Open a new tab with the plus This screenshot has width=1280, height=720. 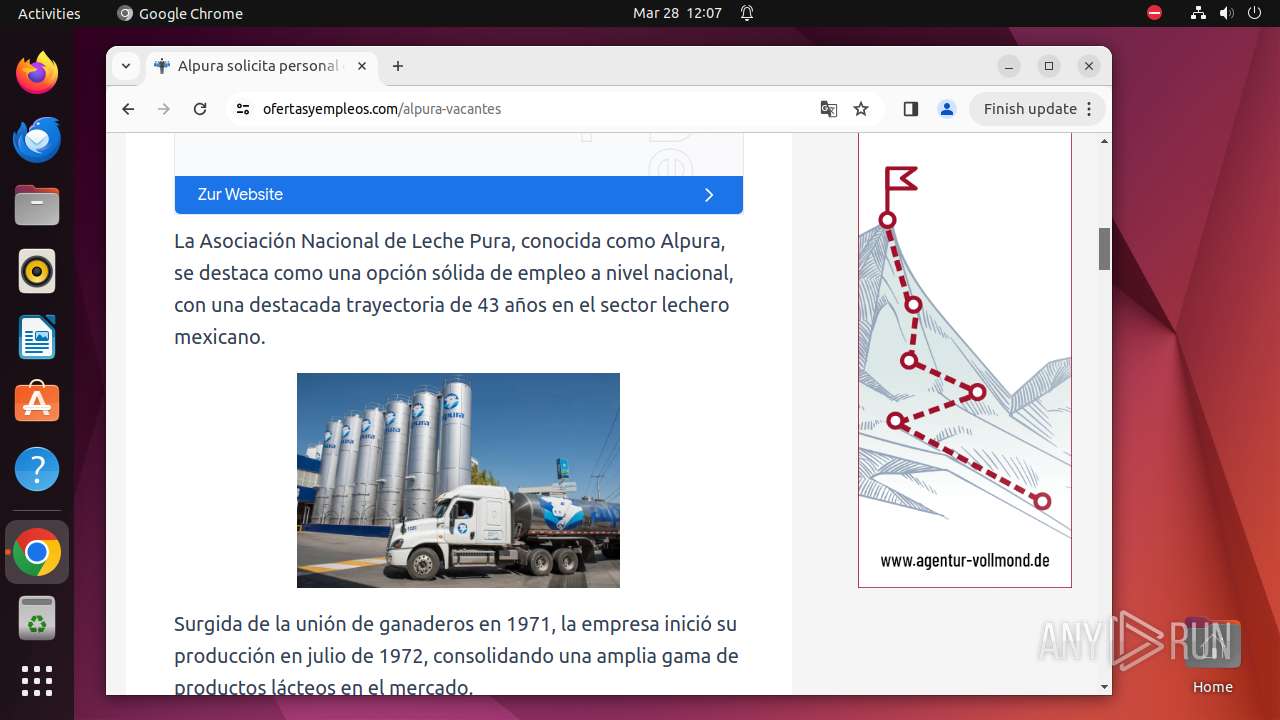point(398,66)
